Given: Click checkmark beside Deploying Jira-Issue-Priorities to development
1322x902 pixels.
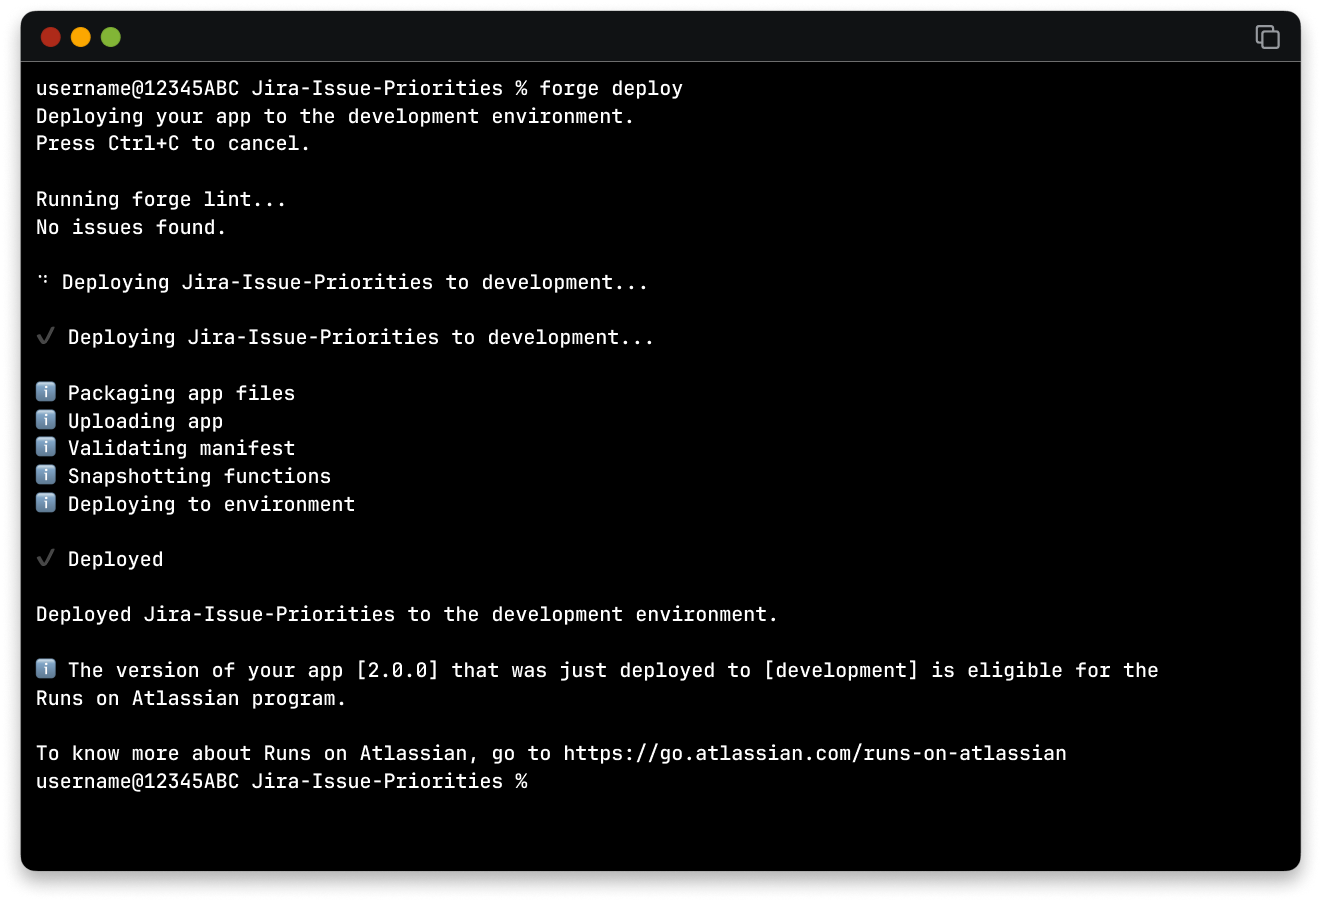Looking at the screenshot, I should (x=46, y=336).
